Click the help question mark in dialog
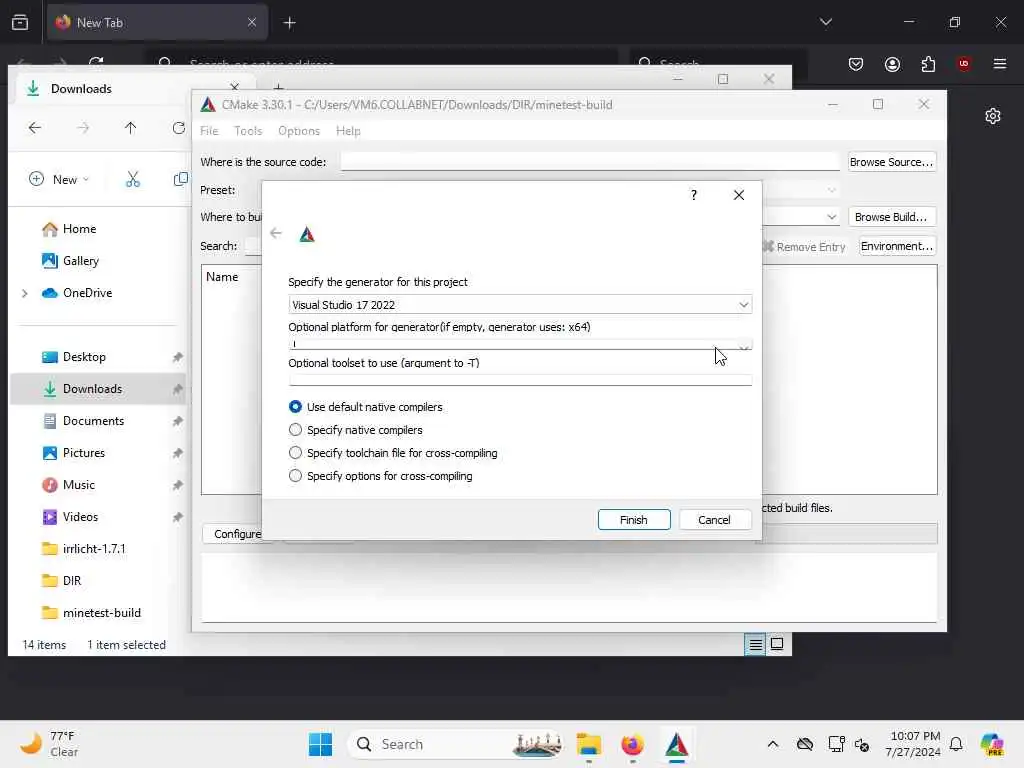This screenshot has height=768, width=1024. (x=694, y=195)
